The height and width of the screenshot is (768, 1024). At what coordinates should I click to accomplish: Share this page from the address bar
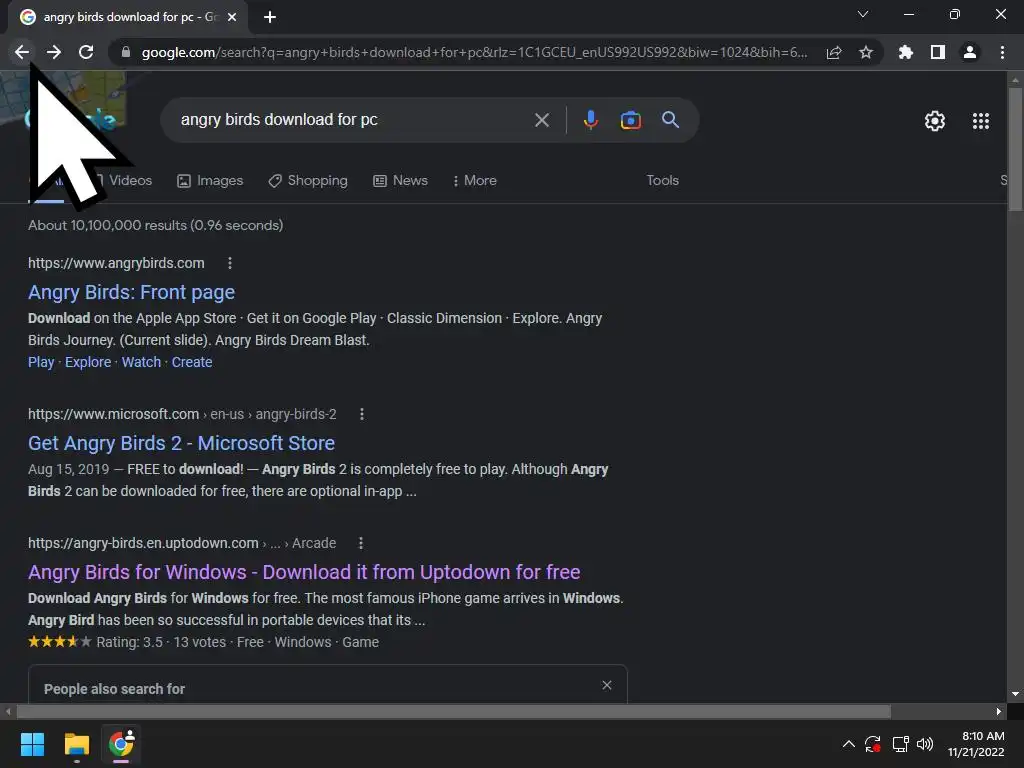coord(834,52)
